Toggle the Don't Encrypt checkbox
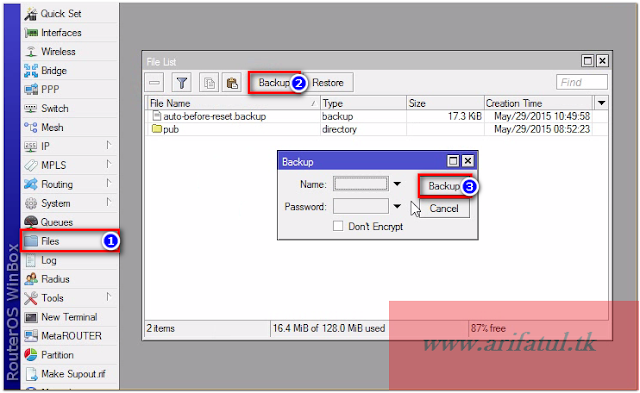The image size is (640, 393). tap(338, 226)
